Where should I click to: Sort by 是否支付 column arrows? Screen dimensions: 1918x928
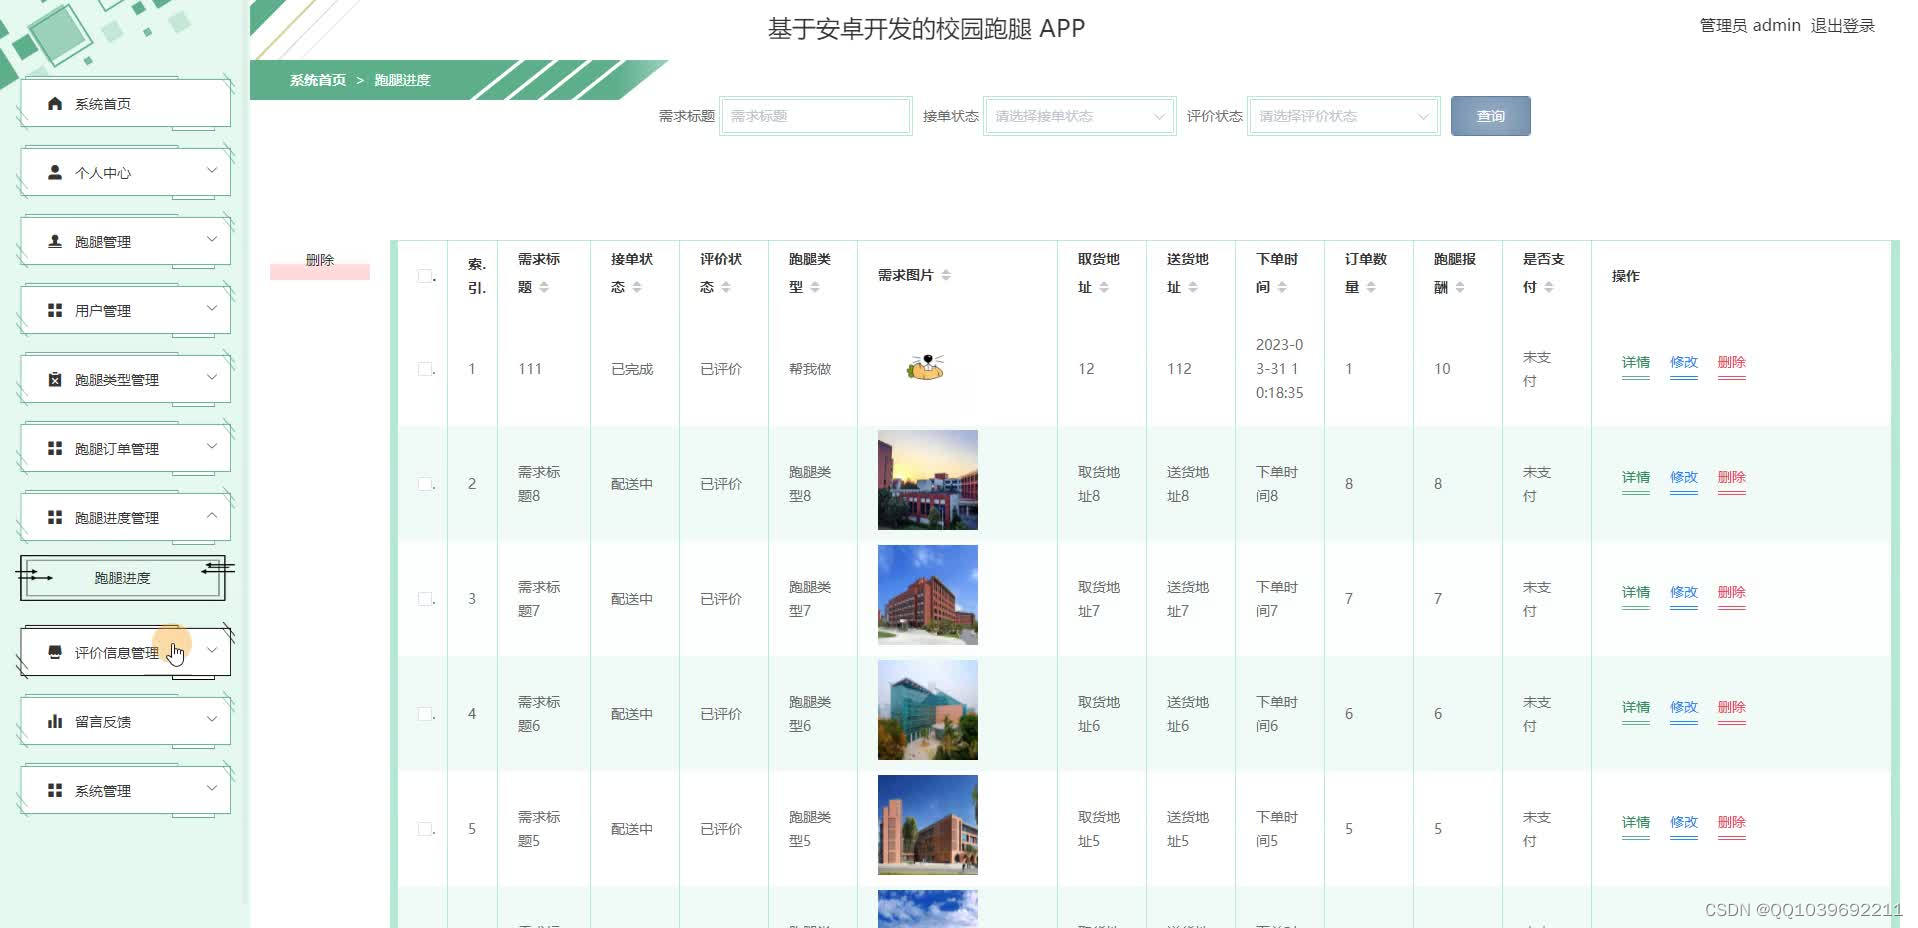click(x=1549, y=287)
